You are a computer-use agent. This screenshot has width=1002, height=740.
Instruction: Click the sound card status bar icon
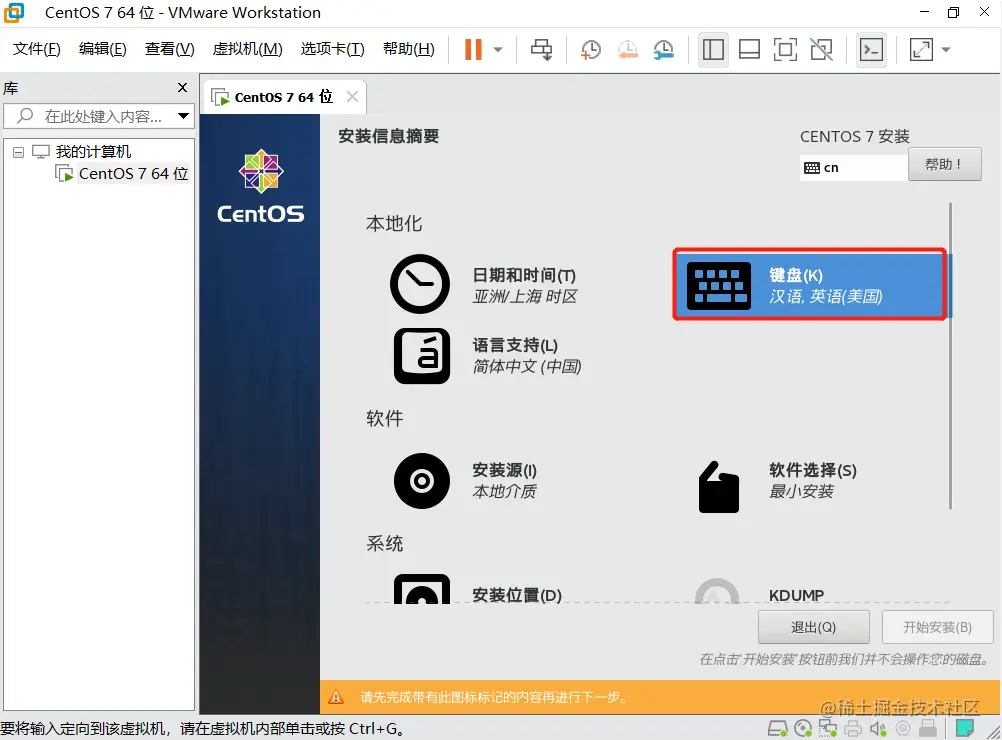[878, 728]
